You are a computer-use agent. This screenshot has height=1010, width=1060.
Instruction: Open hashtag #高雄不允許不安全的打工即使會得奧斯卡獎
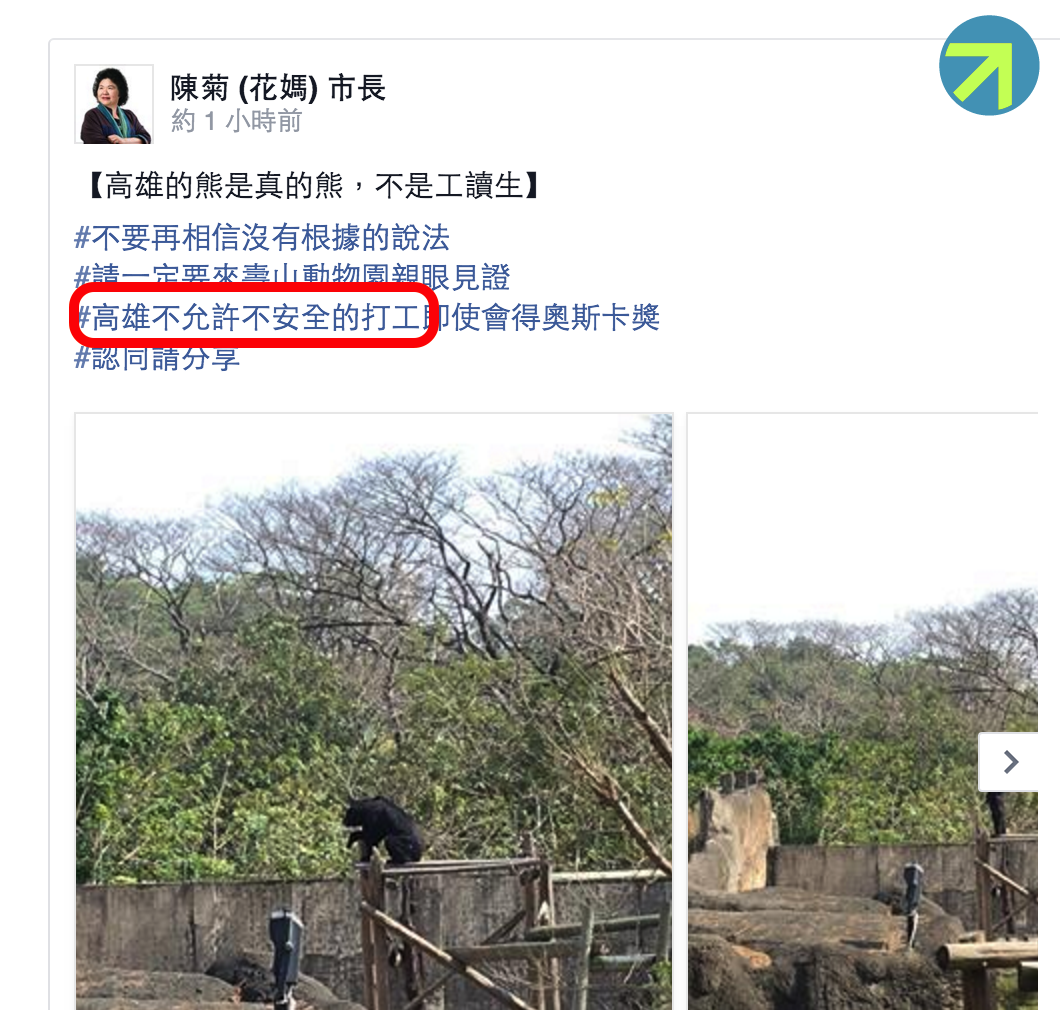pyautogui.click(x=367, y=317)
